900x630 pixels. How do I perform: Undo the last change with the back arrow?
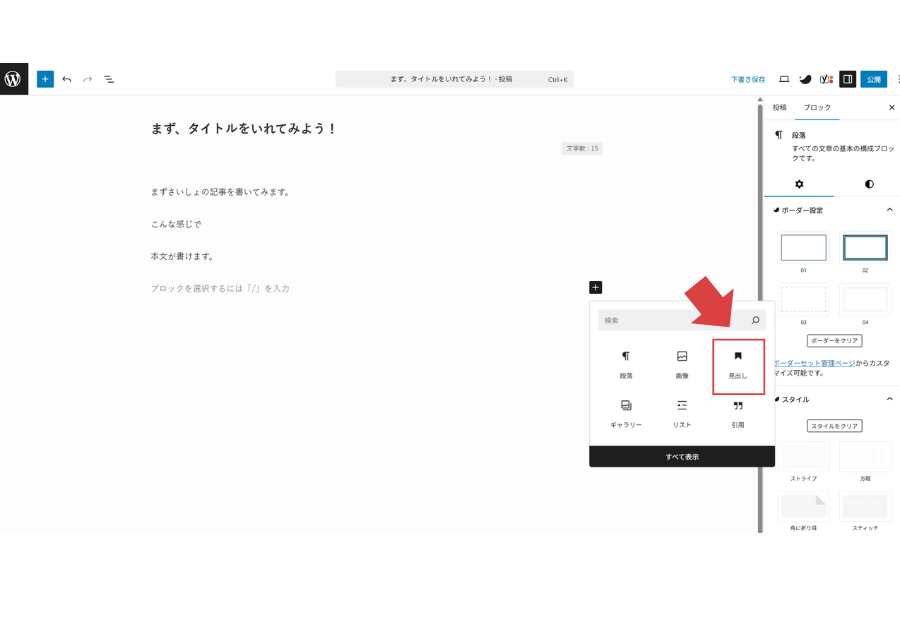[x=66, y=78]
